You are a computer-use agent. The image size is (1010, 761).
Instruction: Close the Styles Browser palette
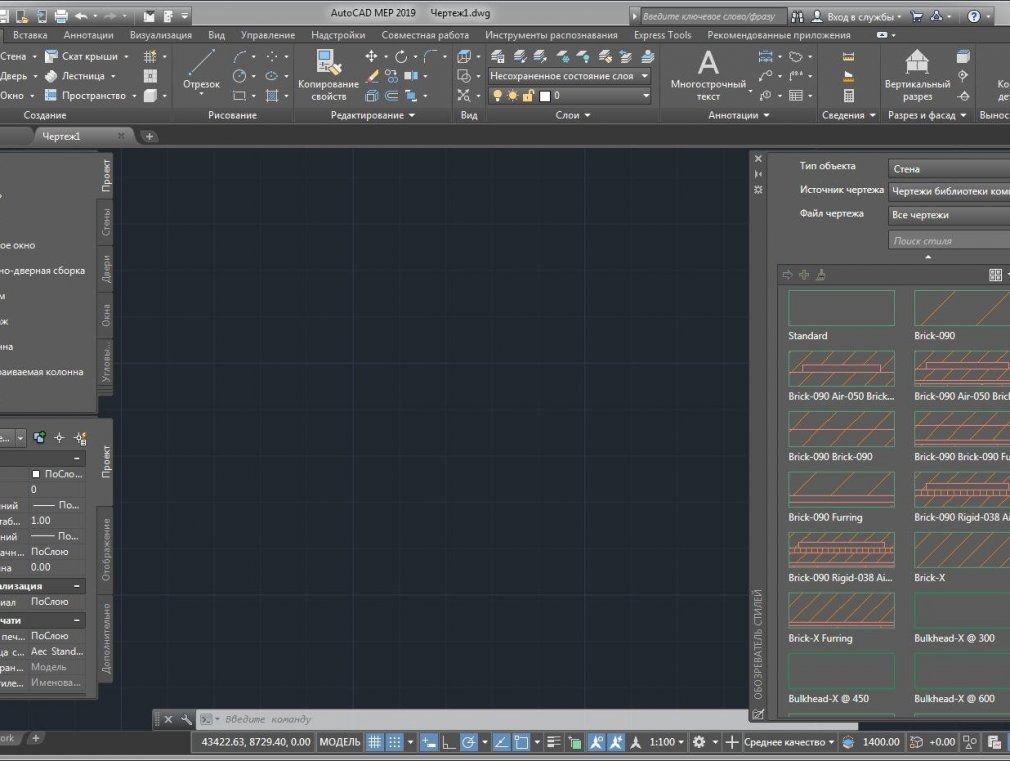click(x=758, y=159)
